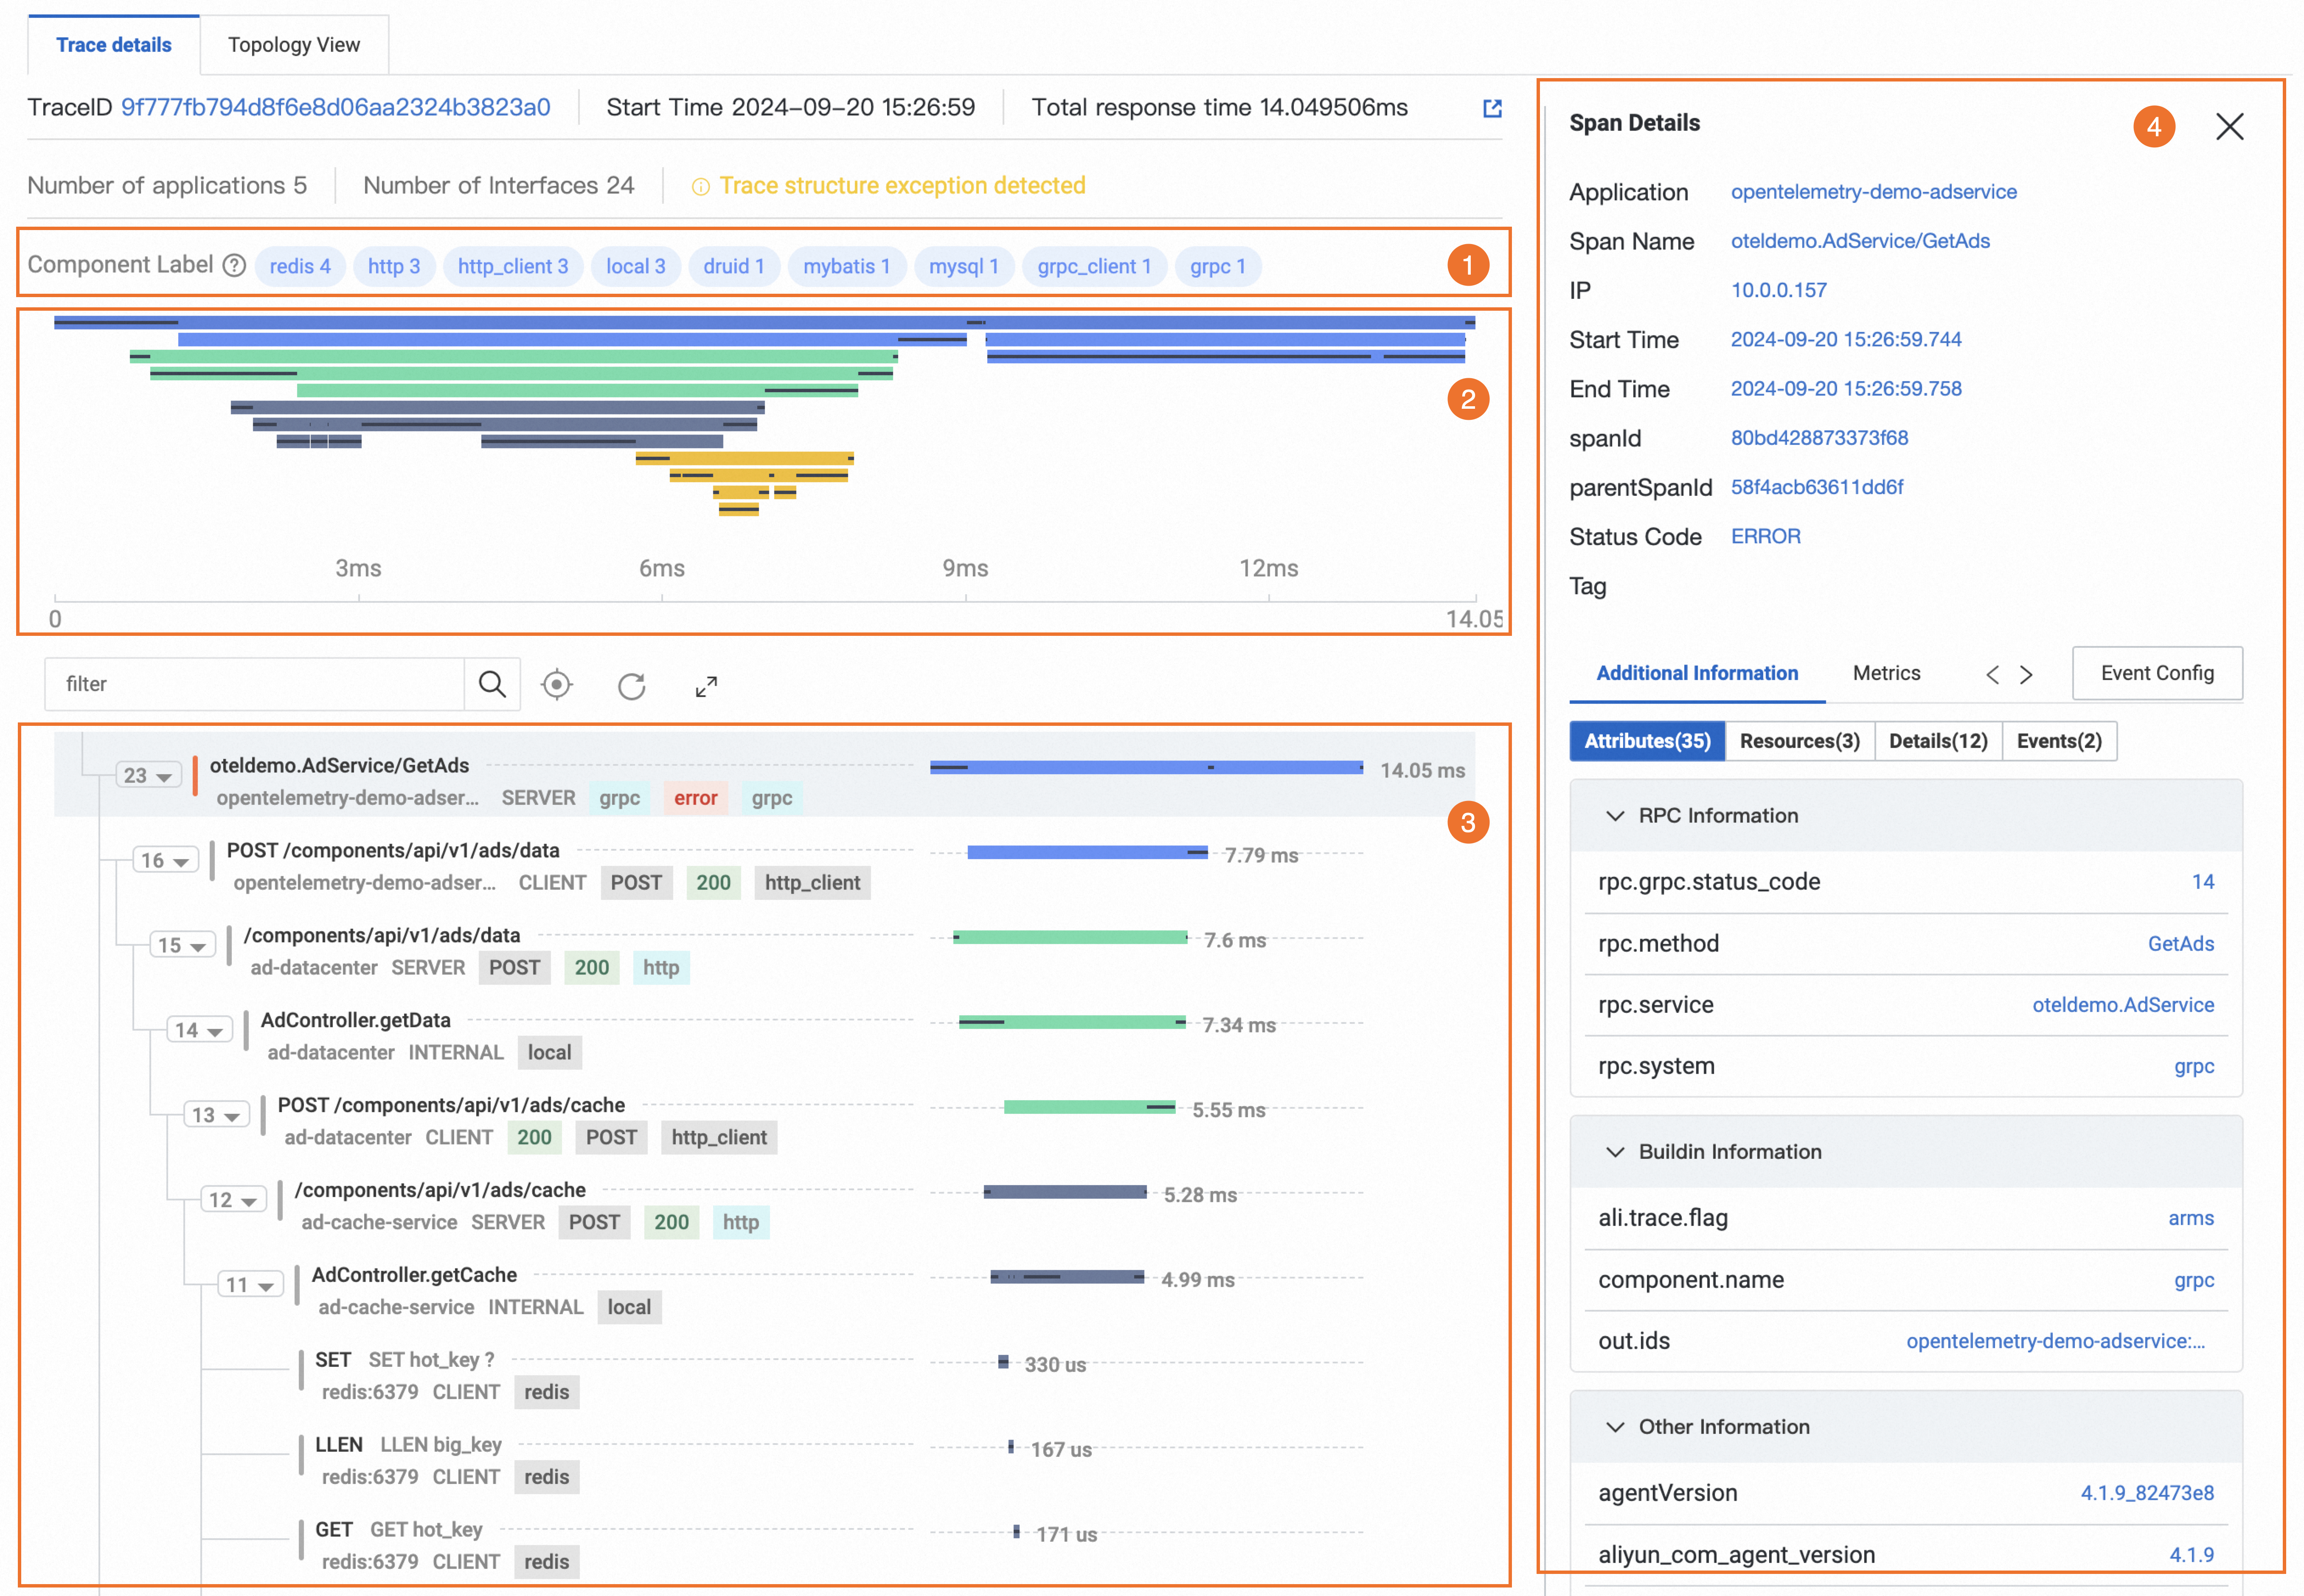This screenshot has width=2304, height=1596.
Task: Click the parentSpanId 58f4acb63611dd6f value
Action: point(1817,487)
